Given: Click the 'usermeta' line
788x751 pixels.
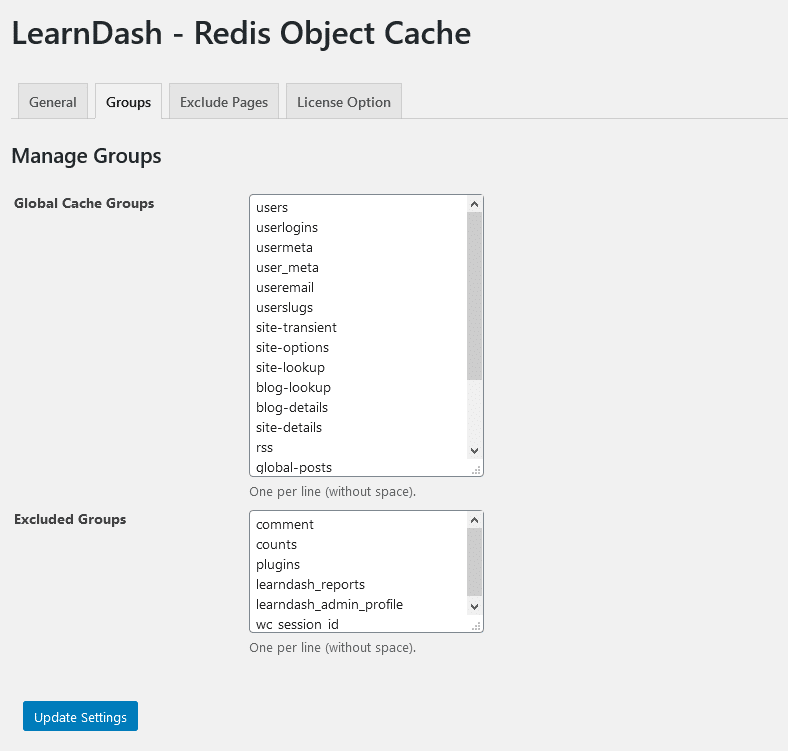Looking at the screenshot, I should point(284,247).
